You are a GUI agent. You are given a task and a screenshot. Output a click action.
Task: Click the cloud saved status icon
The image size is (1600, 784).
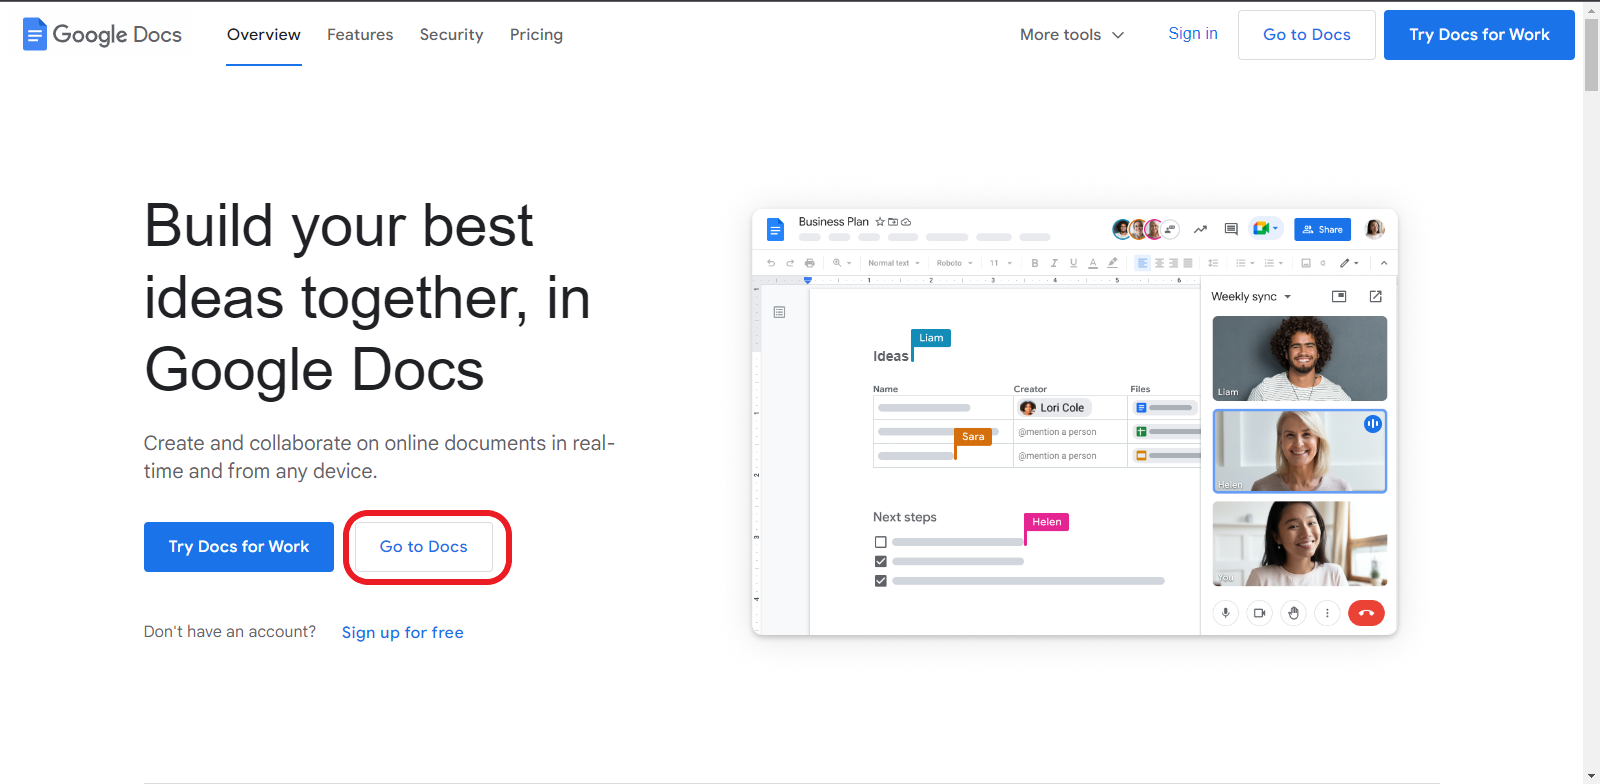pos(906,222)
